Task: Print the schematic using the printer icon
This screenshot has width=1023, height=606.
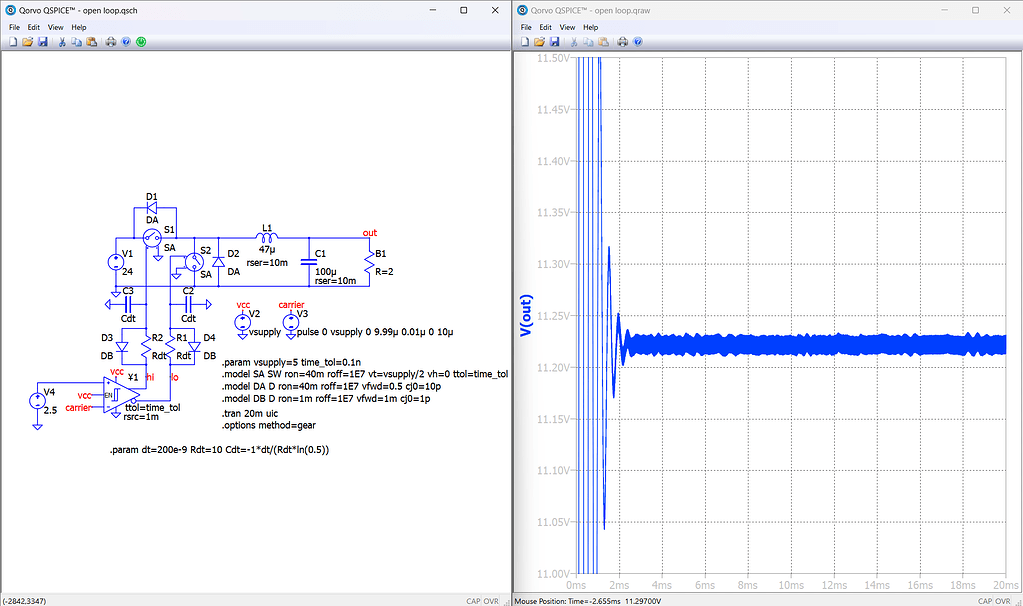Action: pos(111,42)
